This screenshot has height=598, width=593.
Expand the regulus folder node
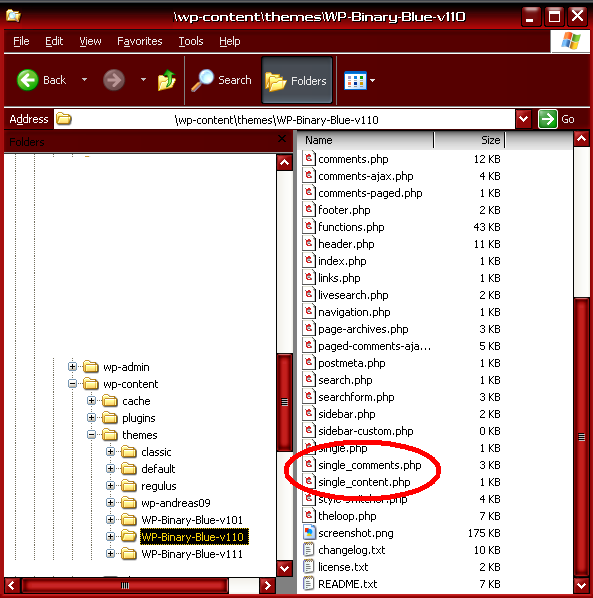pos(110,485)
